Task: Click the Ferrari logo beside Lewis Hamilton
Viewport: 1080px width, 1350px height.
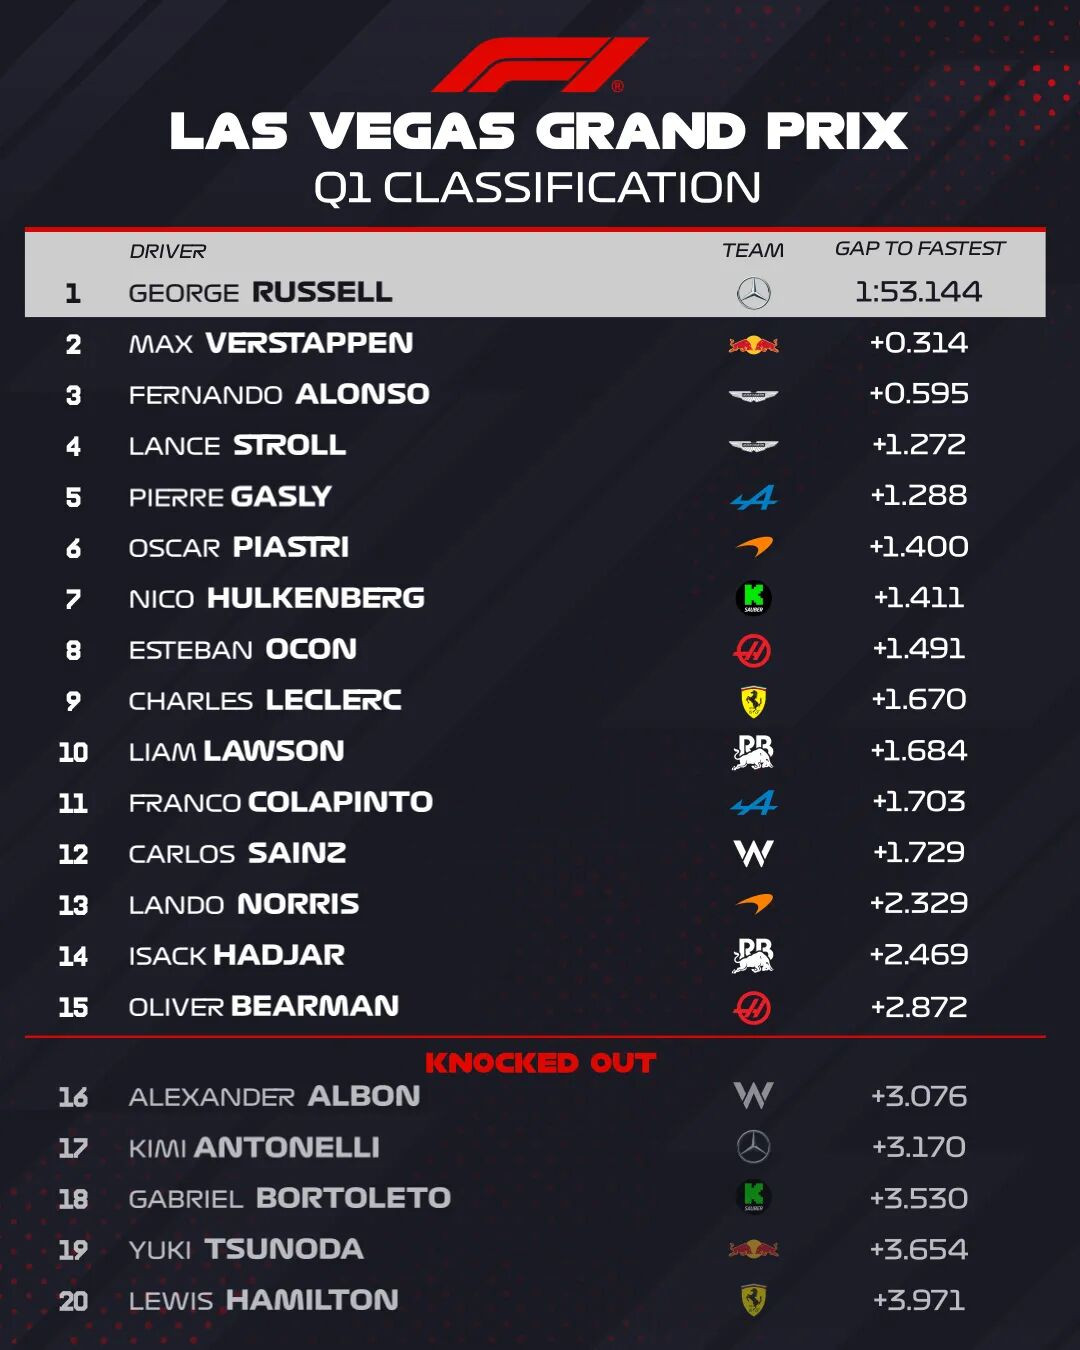Action: click(x=753, y=1300)
